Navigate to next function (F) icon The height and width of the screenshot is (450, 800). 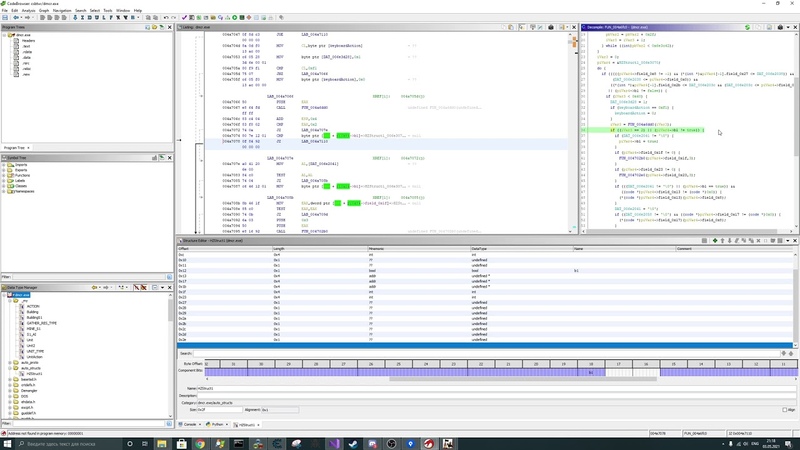pyautogui.click(x=111, y=17)
